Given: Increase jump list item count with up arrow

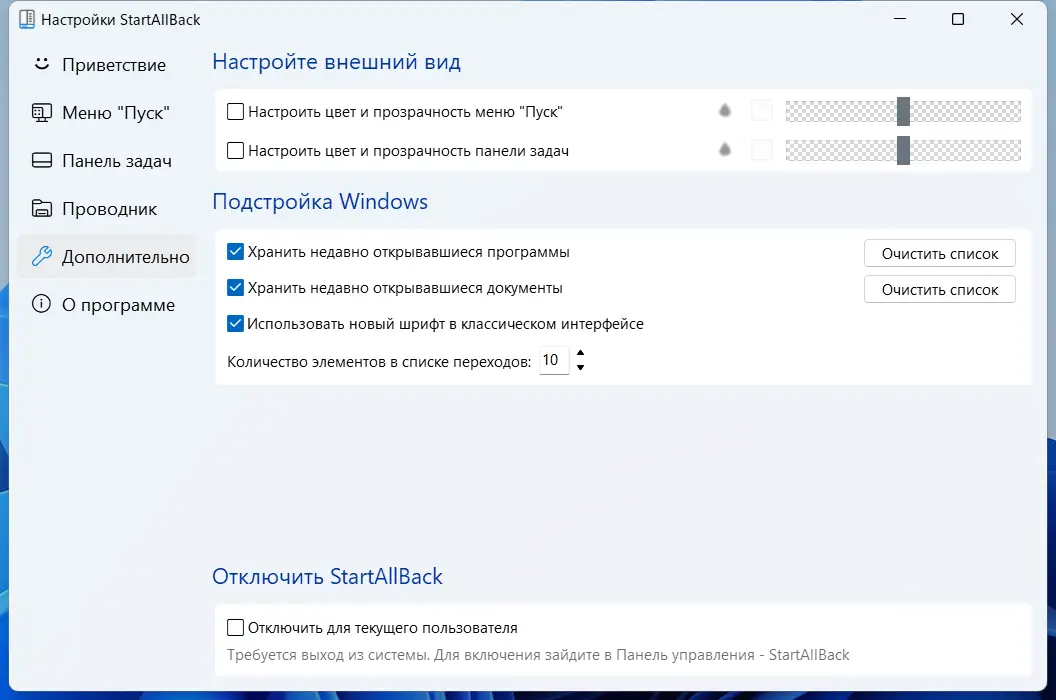Looking at the screenshot, I should (x=581, y=353).
